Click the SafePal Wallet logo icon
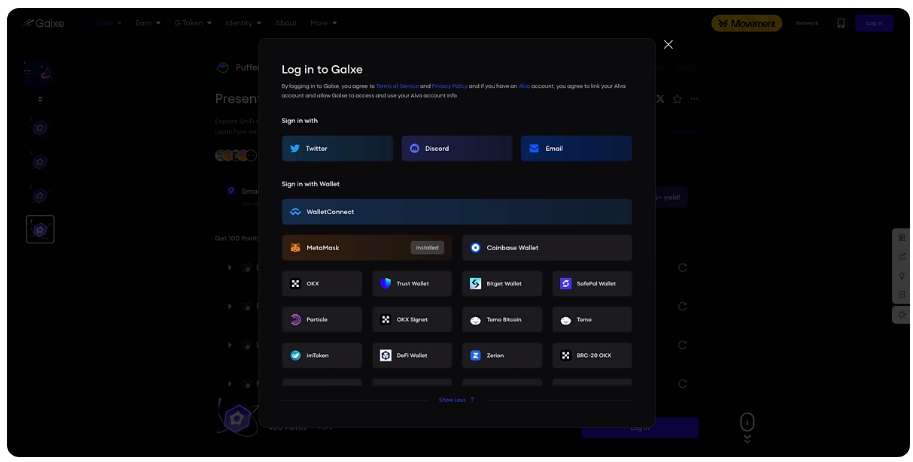The height and width of the screenshot is (462, 913). point(565,284)
